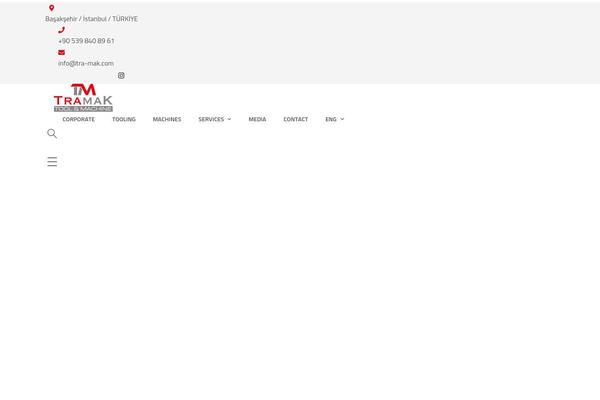Expand the ENG language chevron
Screen dimensions: 600x400
pos(342,119)
